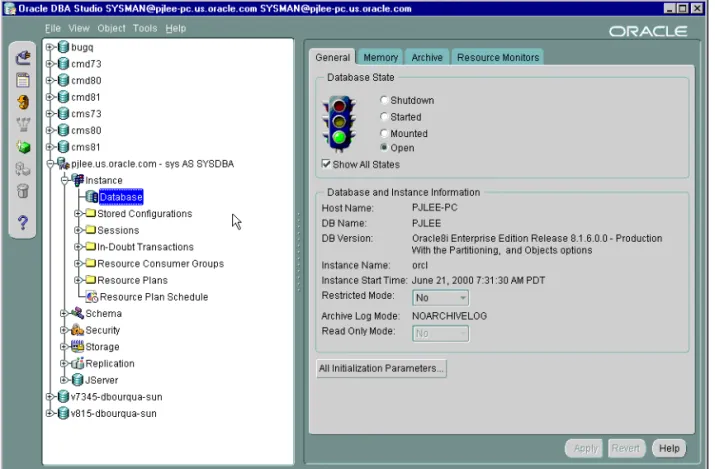Select the cmd81 tree item label
Screen dimensions: 715x469
[85, 97]
